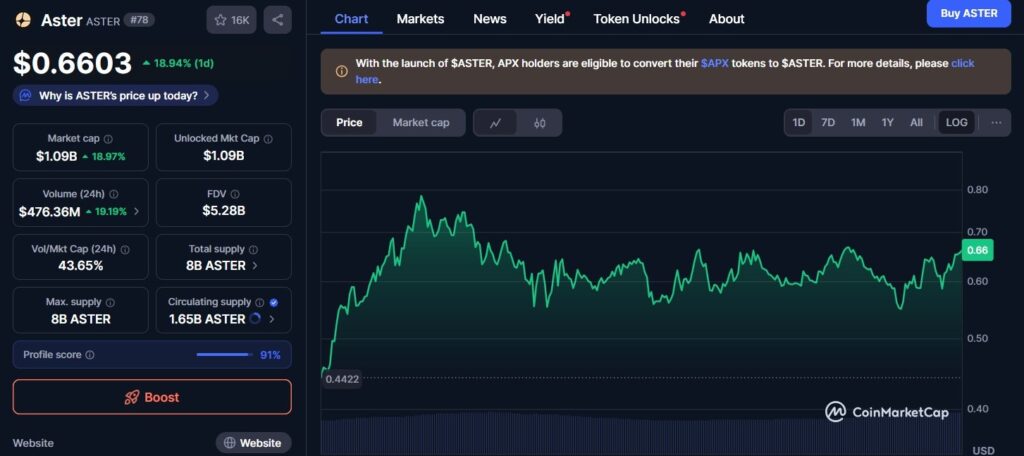Image resolution: width=1024 pixels, height=456 pixels.
Task: Click the 91% profile score value
Action: [x=270, y=355]
